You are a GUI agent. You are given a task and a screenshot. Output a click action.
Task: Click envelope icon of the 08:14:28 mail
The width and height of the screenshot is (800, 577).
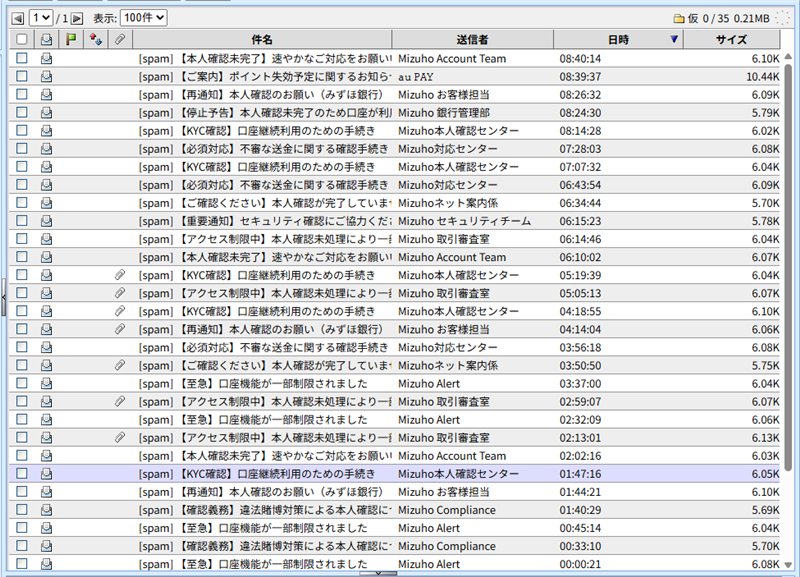coord(46,131)
